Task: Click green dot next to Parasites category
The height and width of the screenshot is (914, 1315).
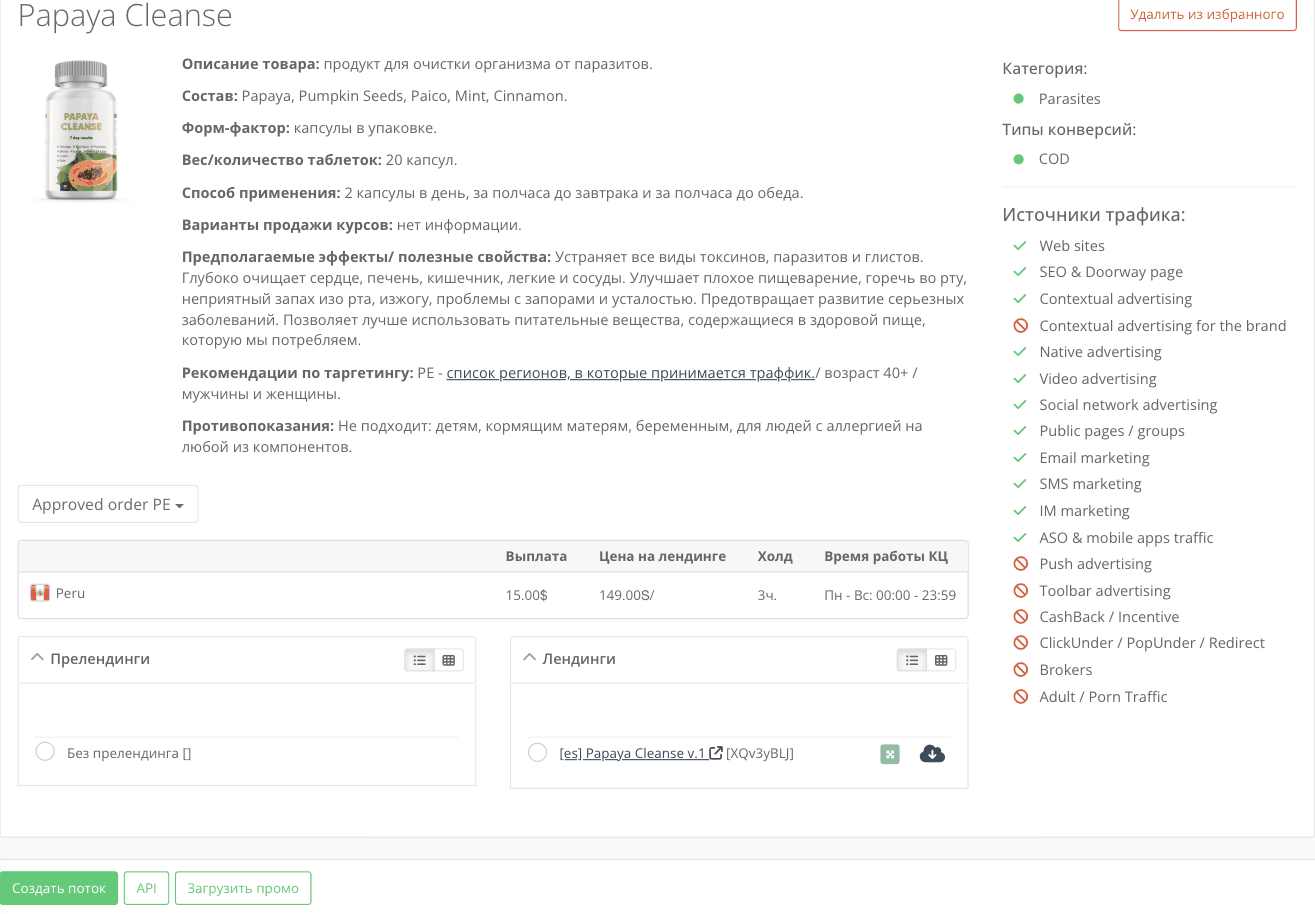Action: 1019,98
